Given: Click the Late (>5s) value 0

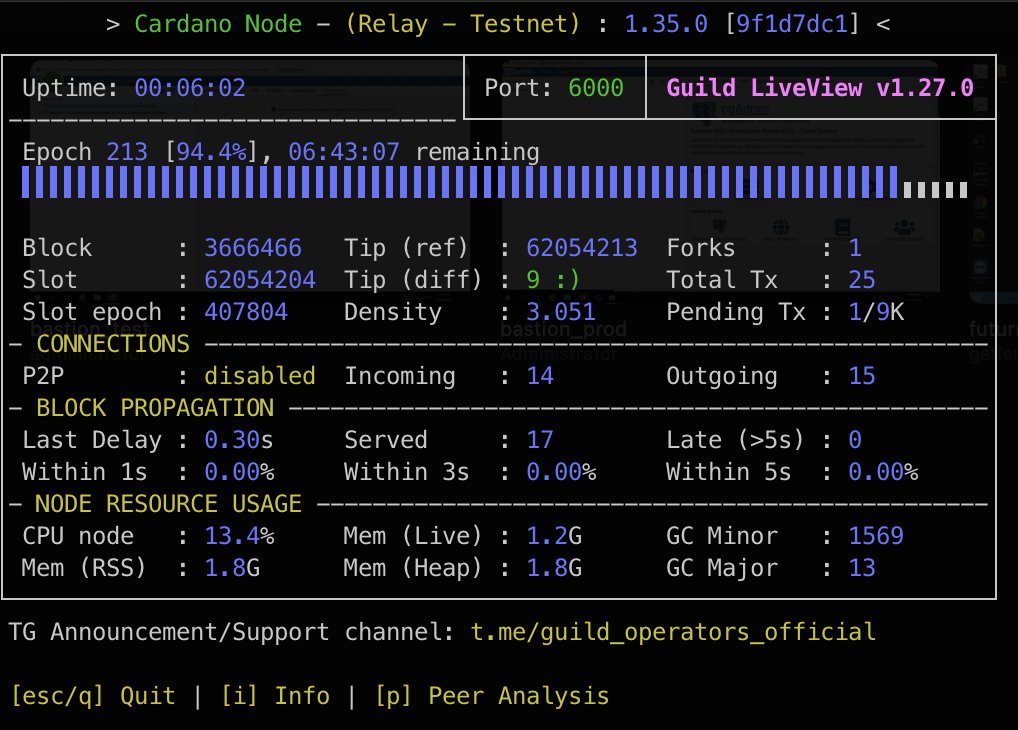Looking at the screenshot, I should [x=855, y=440].
